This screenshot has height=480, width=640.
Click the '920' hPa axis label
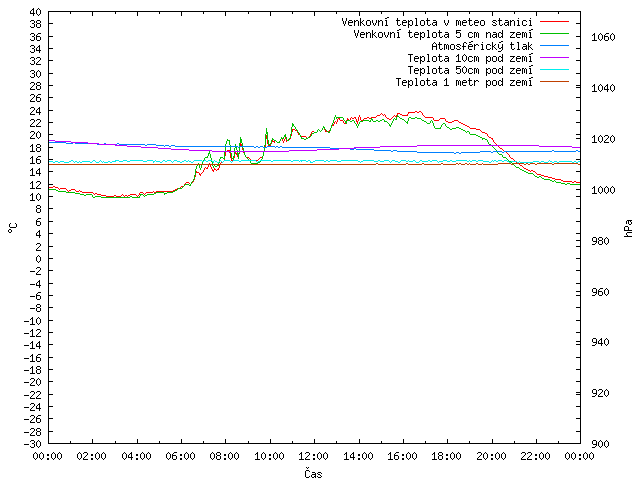(600, 393)
